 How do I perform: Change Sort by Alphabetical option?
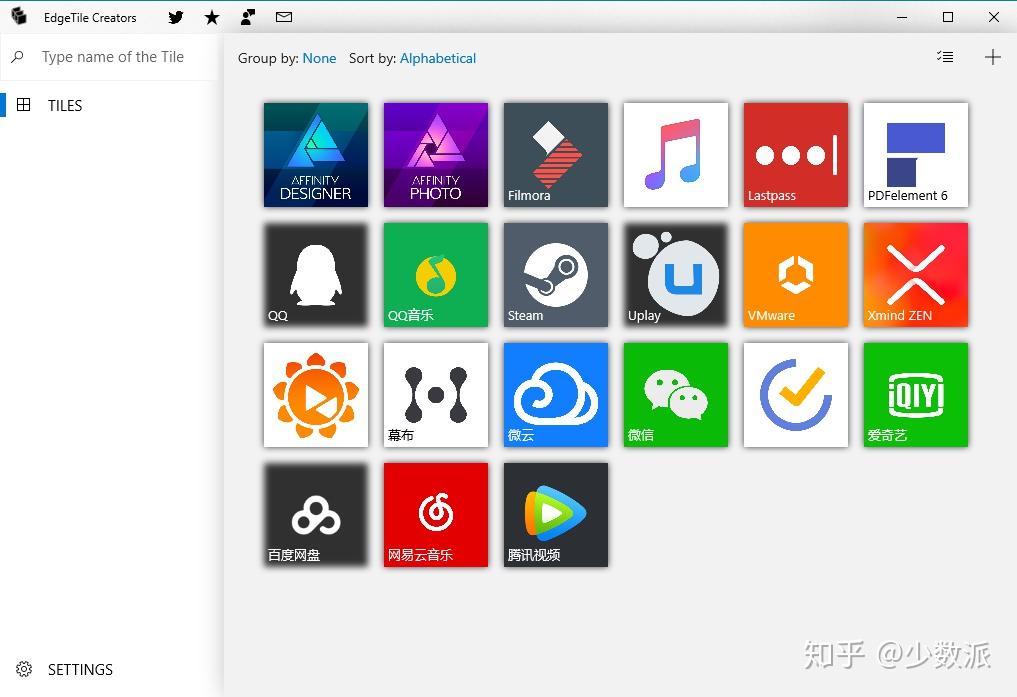pos(438,58)
